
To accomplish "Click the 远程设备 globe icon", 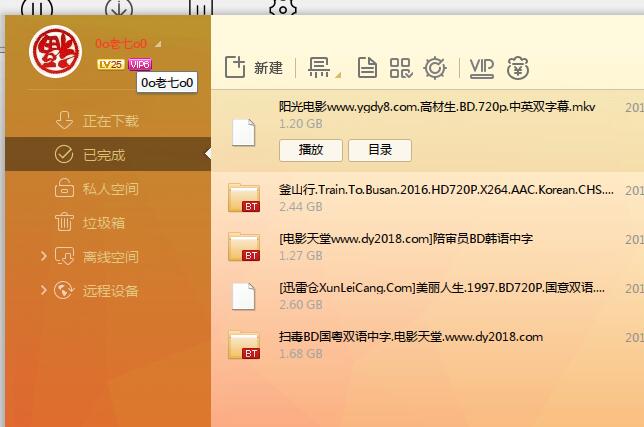I will click(64, 290).
